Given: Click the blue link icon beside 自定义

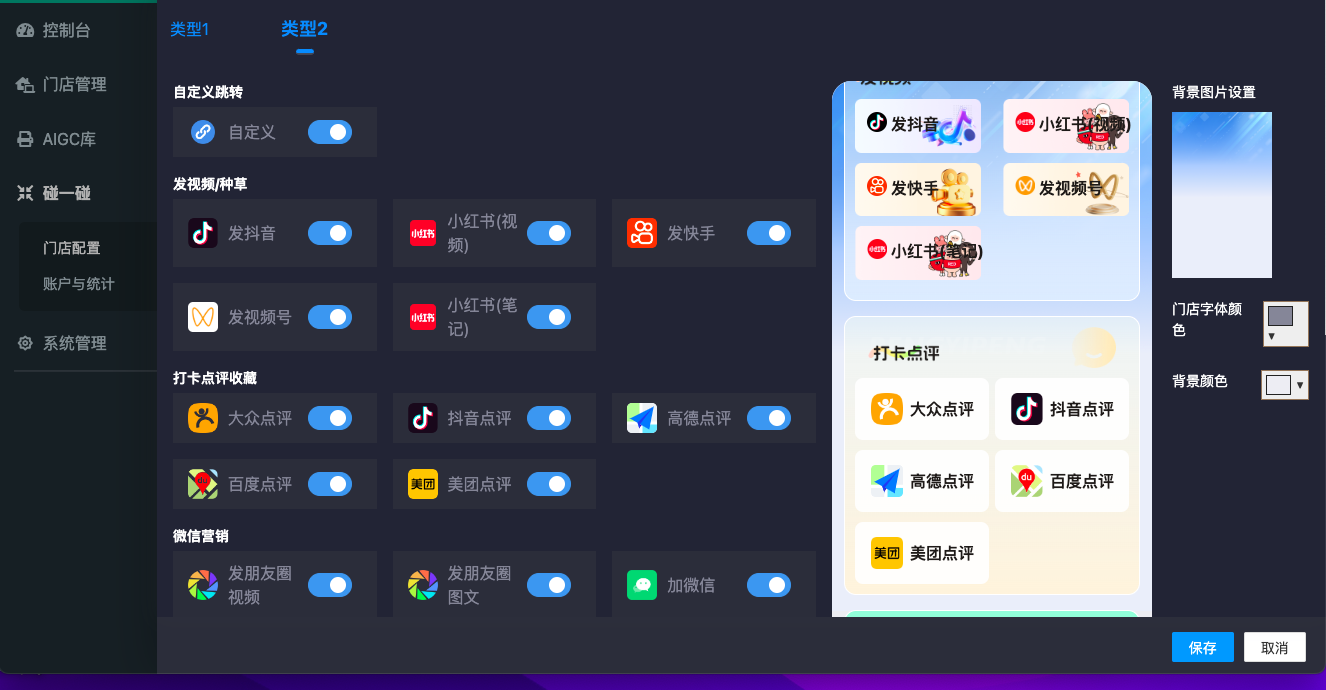Looking at the screenshot, I should (203, 132).
